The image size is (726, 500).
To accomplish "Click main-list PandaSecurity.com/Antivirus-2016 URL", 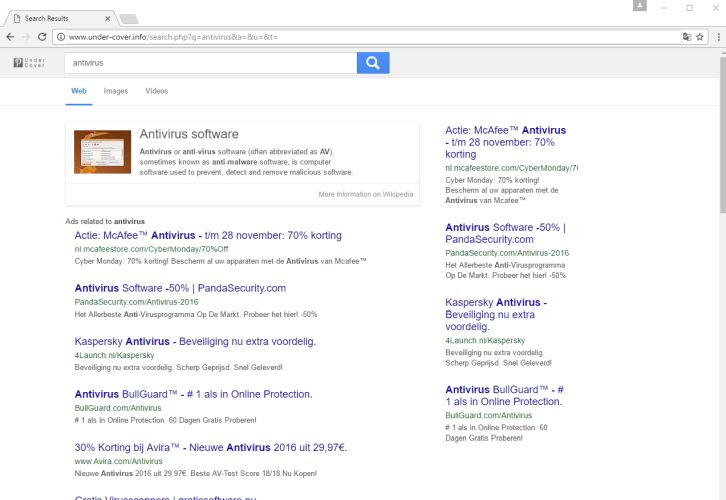I will [136, 302].
